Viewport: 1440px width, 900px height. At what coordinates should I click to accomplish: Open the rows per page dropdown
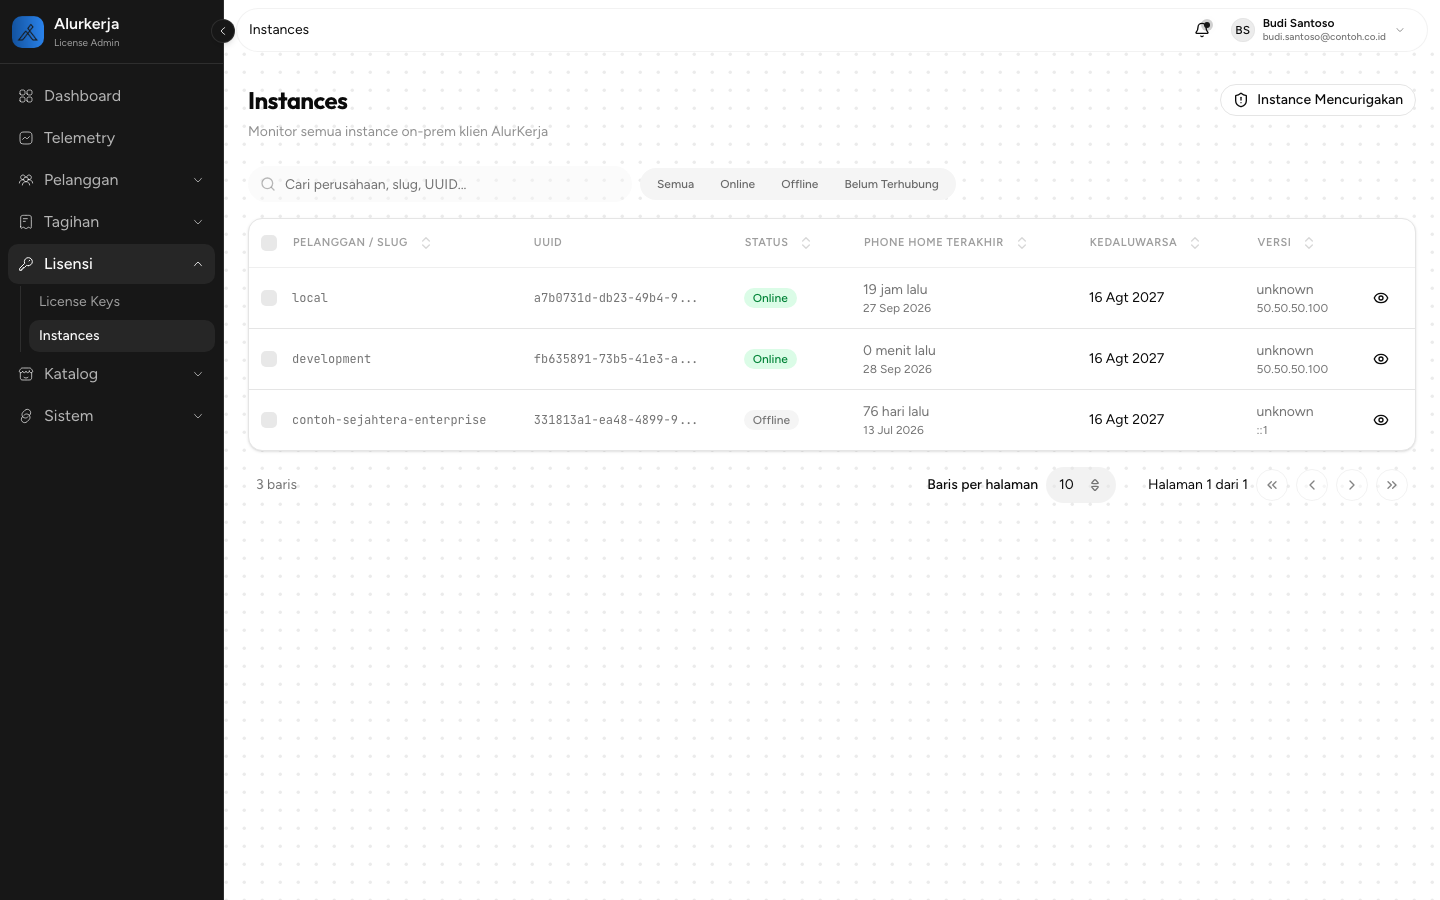click(x=1080, y=485)
